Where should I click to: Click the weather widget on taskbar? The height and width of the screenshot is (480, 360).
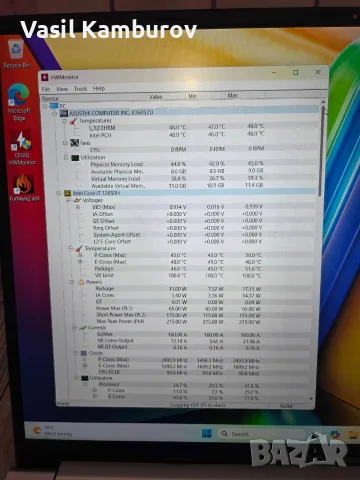click(53, 431)
